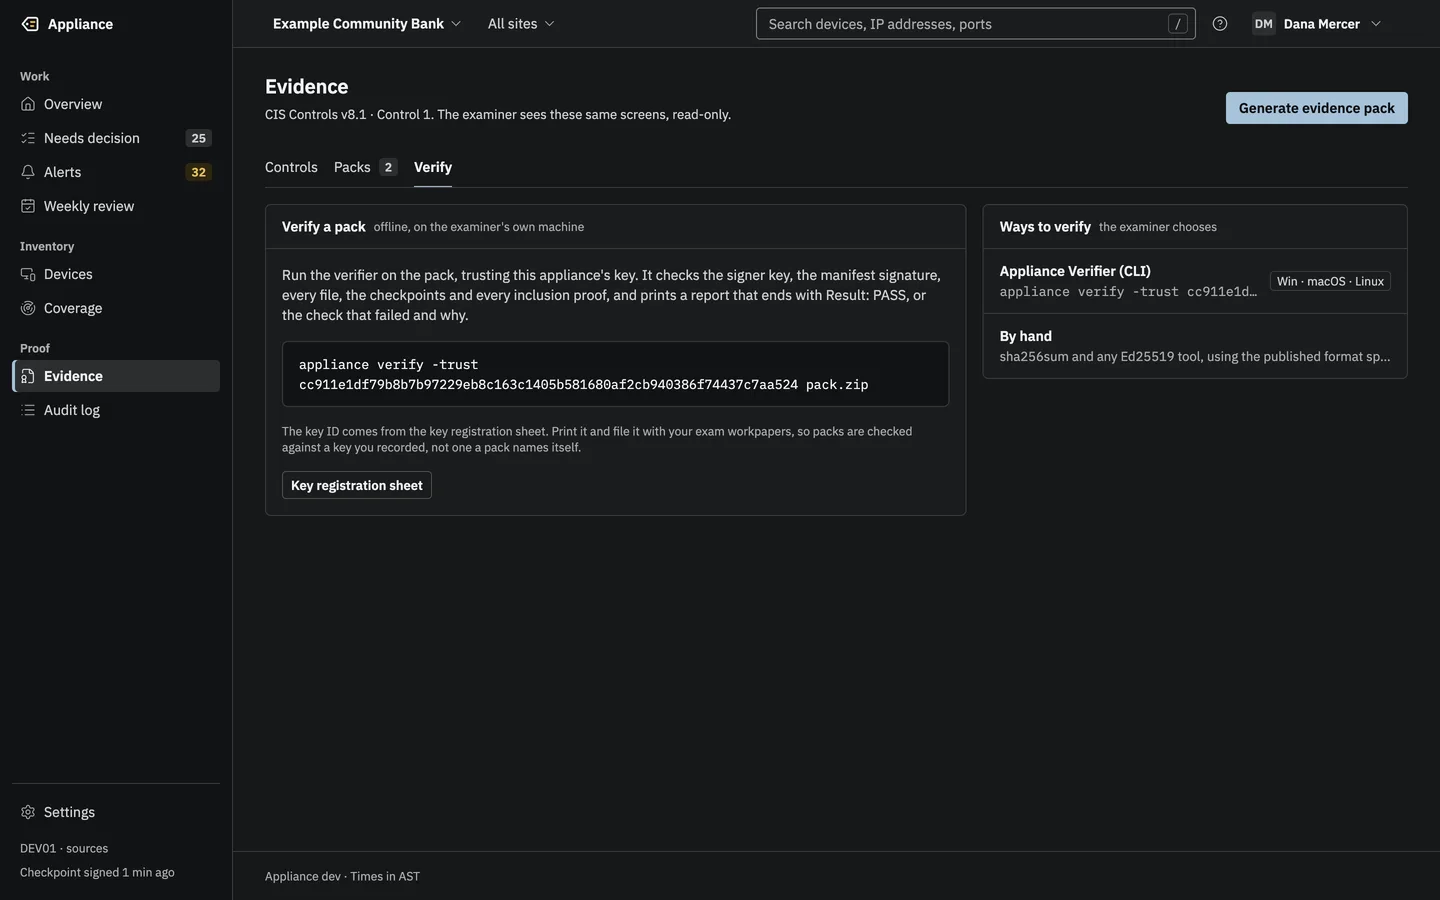Open Overview in the sidebar
1440x900 pixels.
tap(116, 104)
